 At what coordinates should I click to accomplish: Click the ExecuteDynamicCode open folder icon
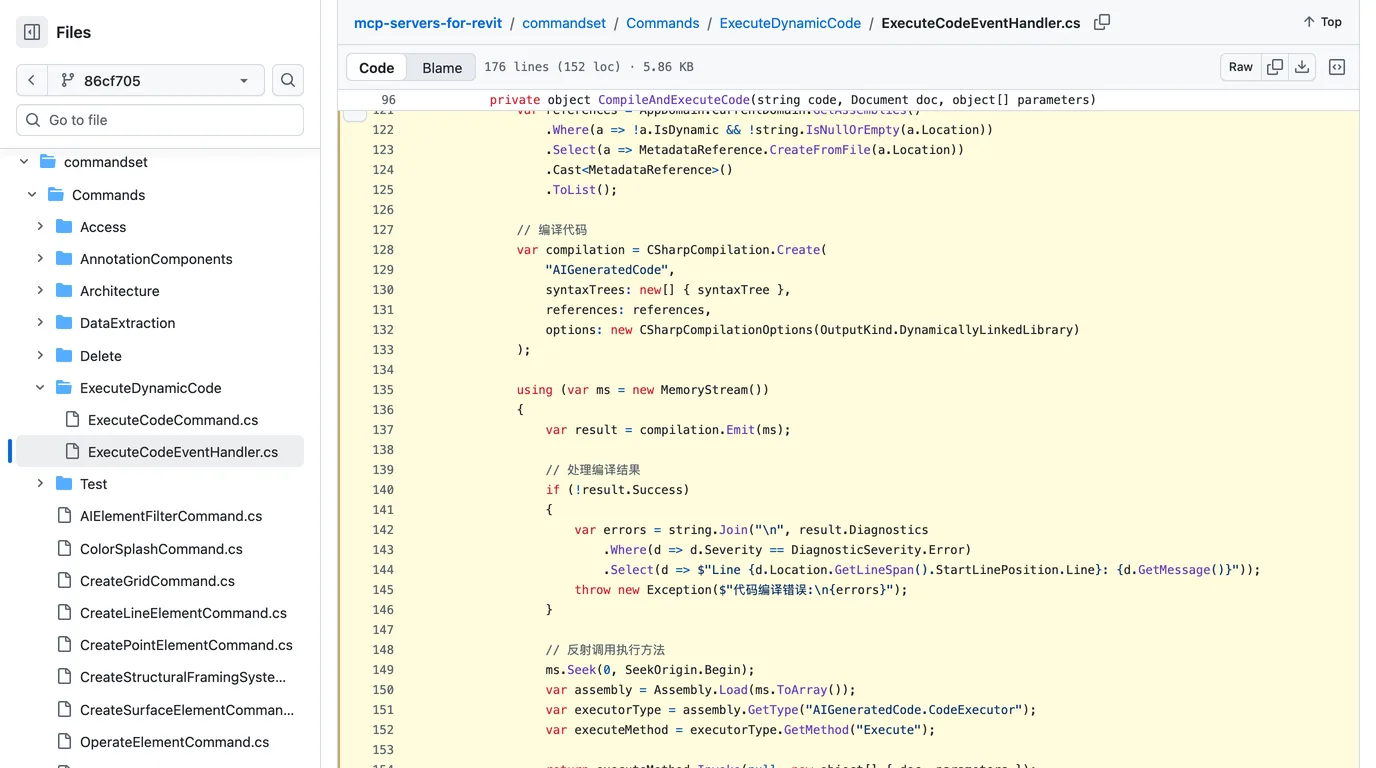pyautogui.click(x=64, y=388)
